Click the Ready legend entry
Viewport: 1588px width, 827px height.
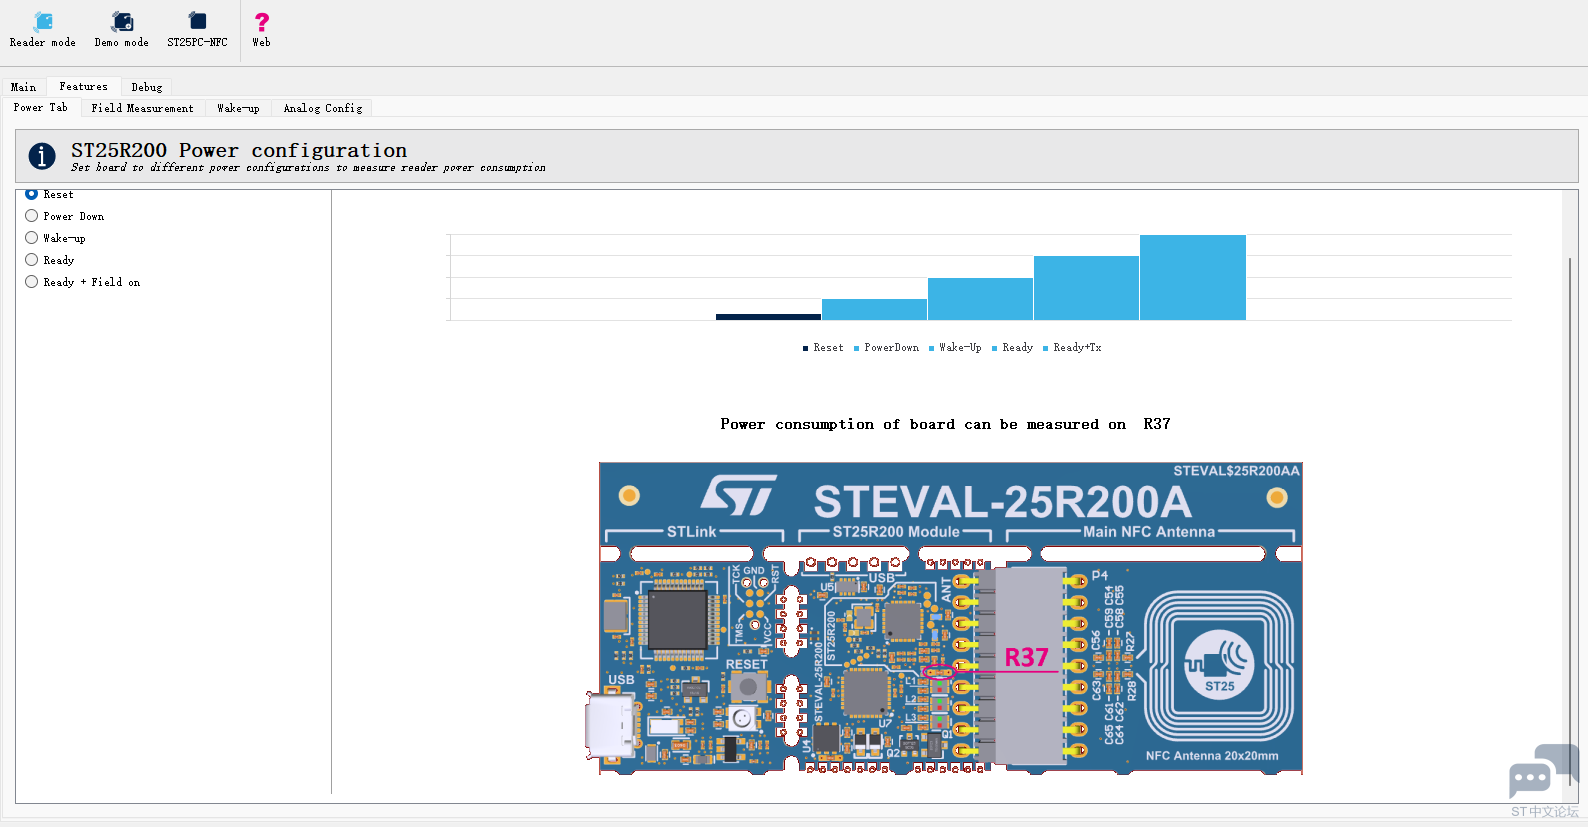(x=1012, y=348)
